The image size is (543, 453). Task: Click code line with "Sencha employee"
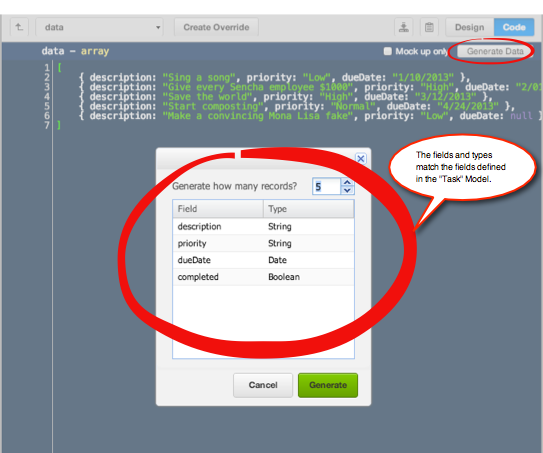pyautogui.click(x=310, y=87)
